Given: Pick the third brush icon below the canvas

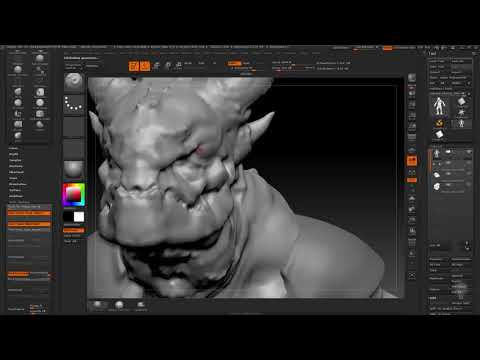Looking at the screenshot, I should tap(141, 305).
